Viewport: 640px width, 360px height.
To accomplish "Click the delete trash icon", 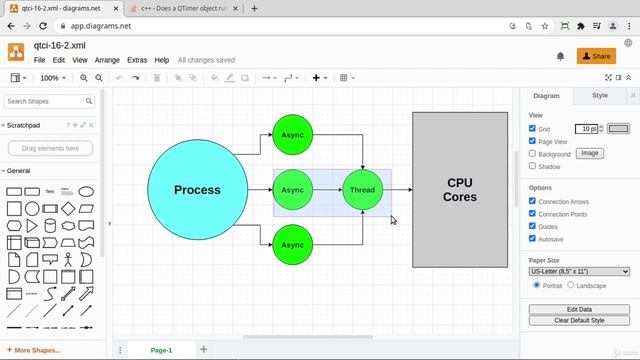I will coord(157,78).
